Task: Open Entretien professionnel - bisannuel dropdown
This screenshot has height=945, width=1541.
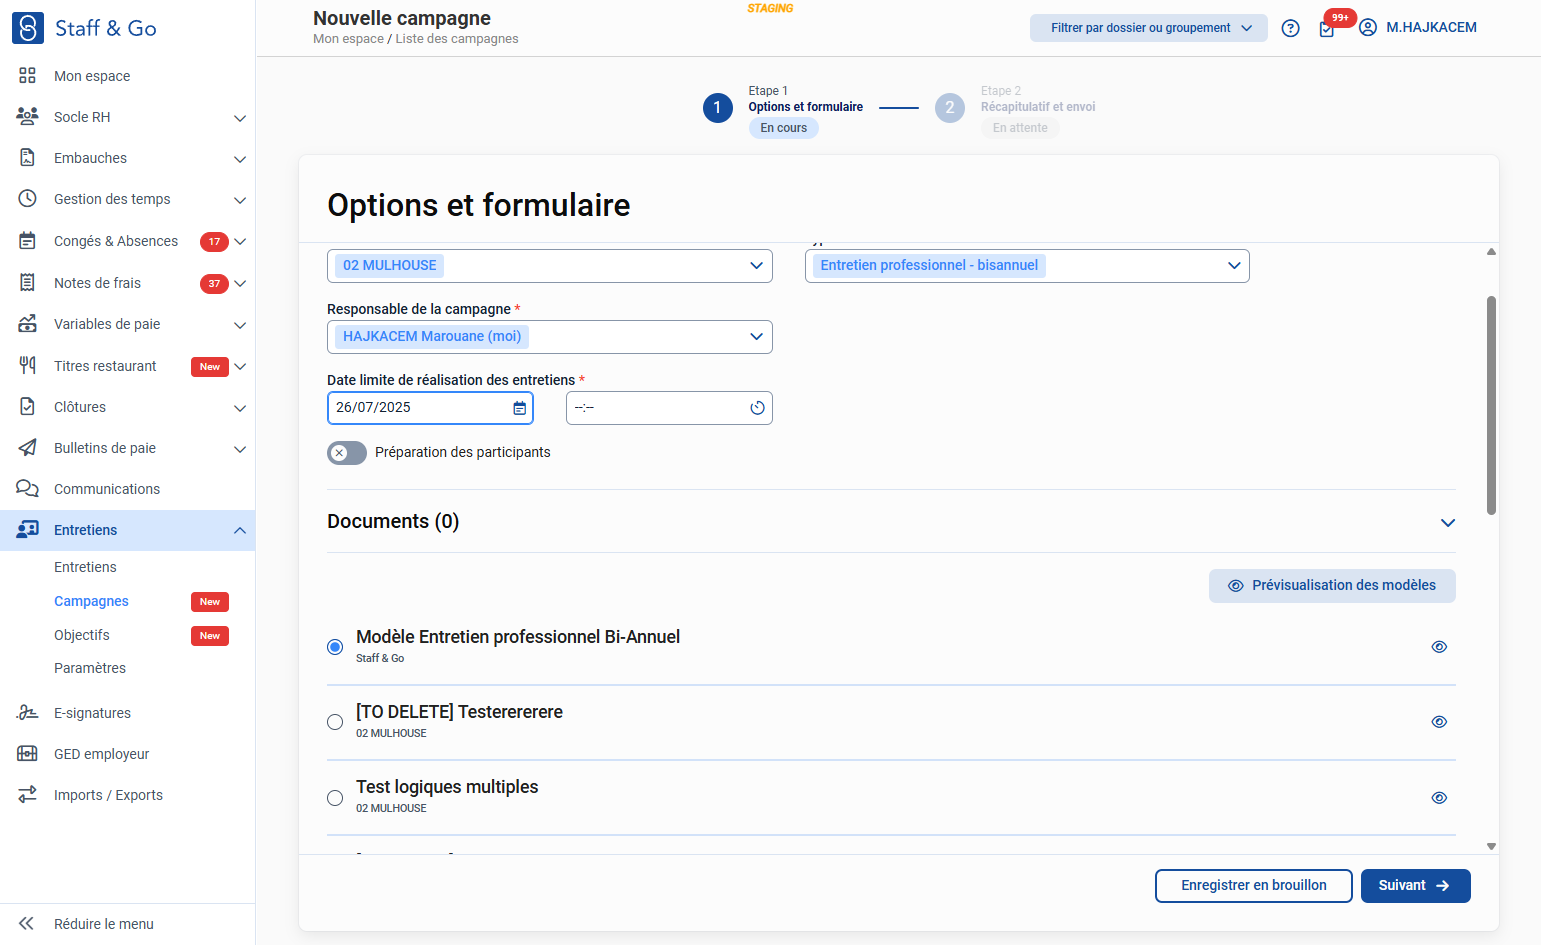Action: click(x=1027, y=266)
